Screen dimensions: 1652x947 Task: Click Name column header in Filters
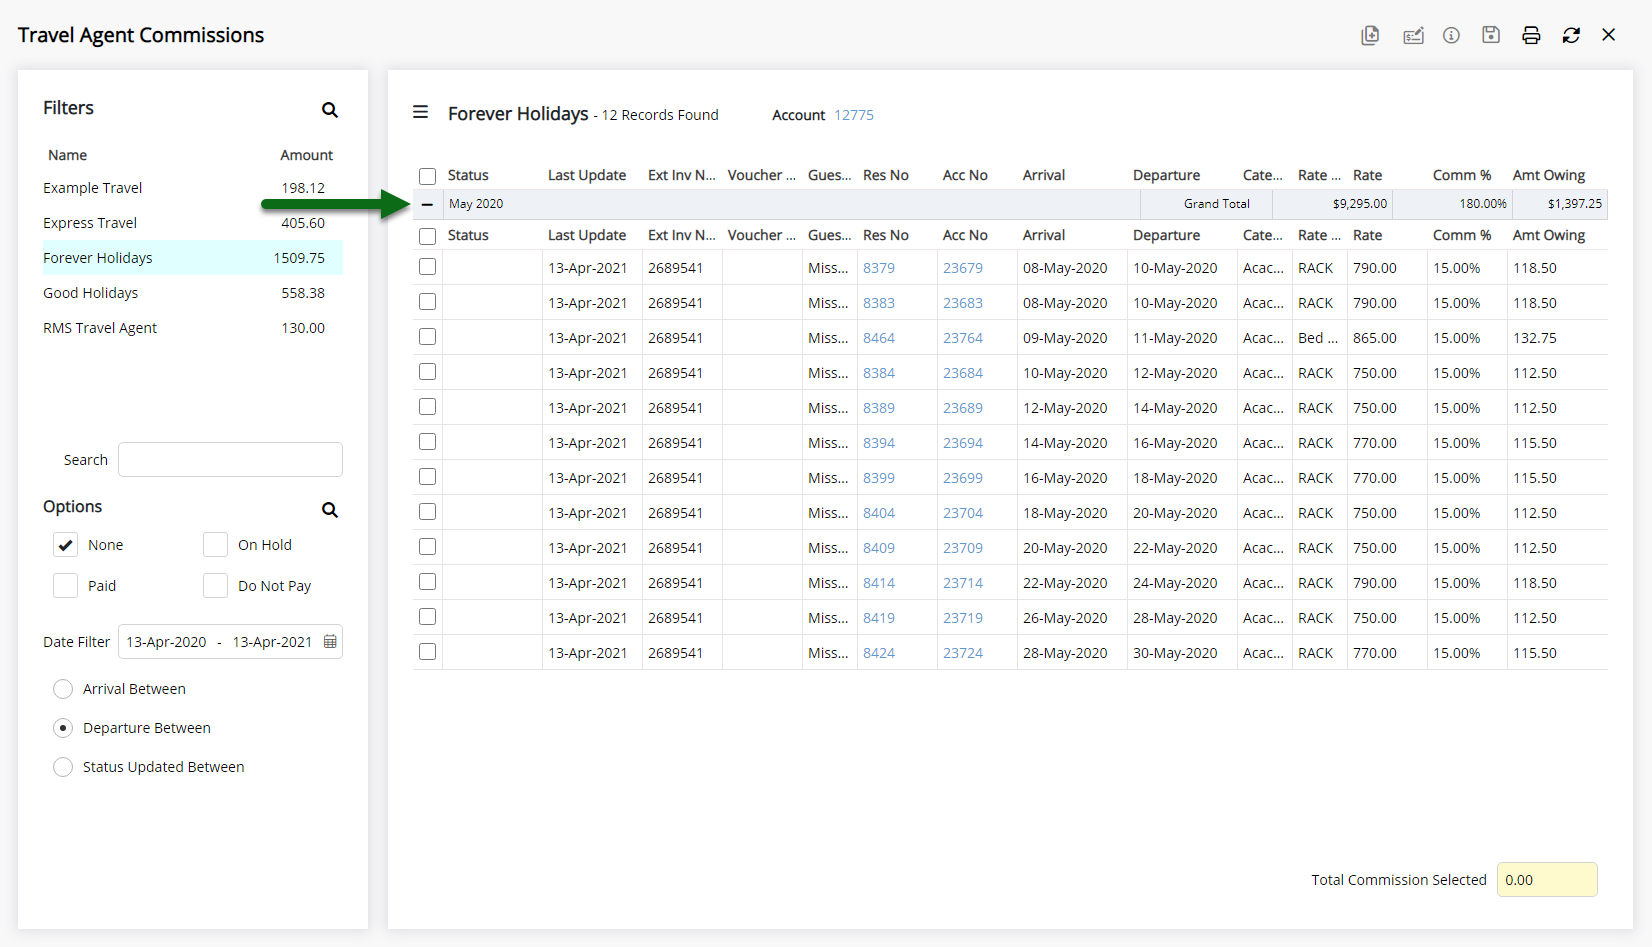pyautogui.click(x=67, y=155)
